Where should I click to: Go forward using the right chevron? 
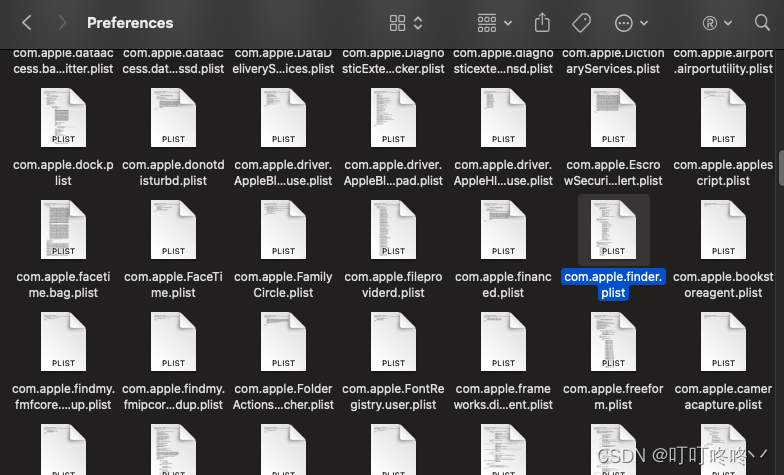pyautogui.click(x=62, y=22)
